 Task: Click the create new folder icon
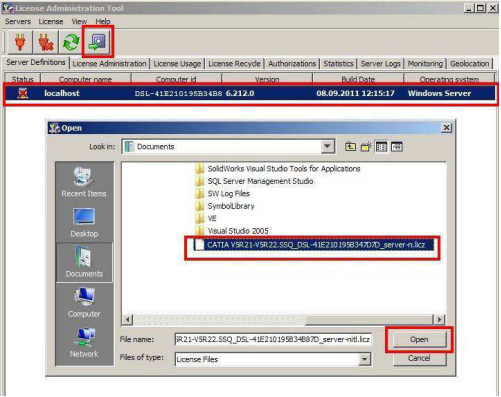point(366,147)
